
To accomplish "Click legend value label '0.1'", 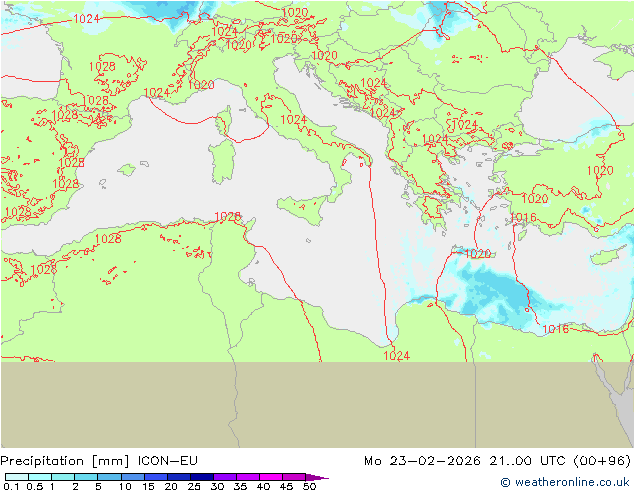I will (11, 486).
